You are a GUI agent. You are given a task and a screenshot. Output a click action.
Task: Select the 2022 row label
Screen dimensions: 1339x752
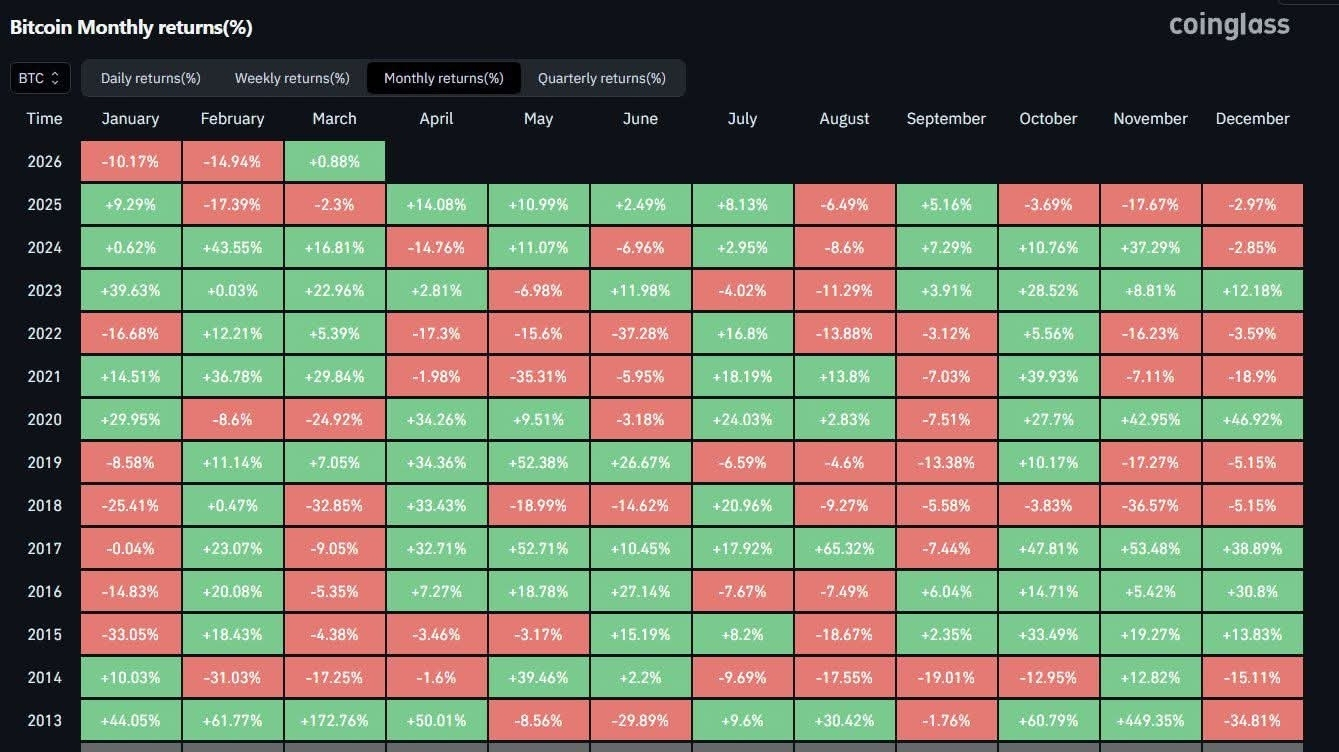pyautogui.click(x=44, y=333)
